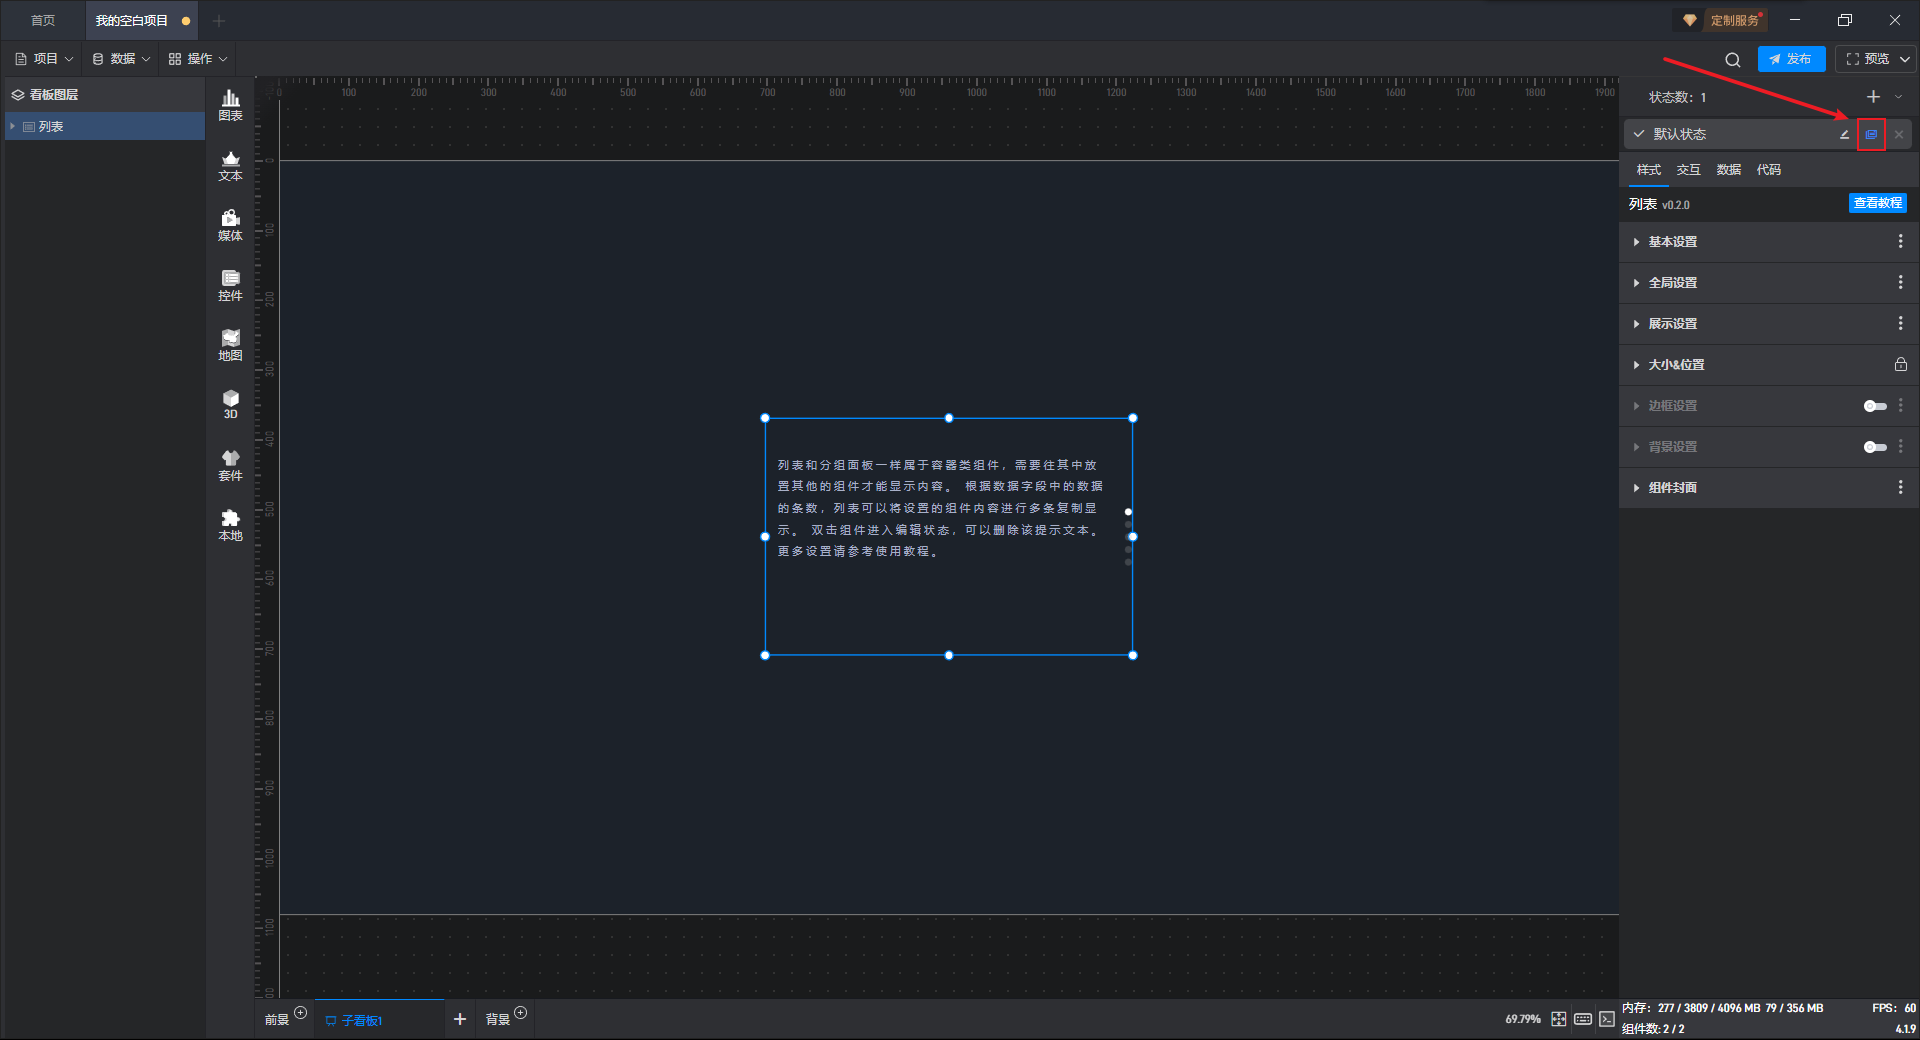Switch to the 代码 tab
The height and width of the screenshot is (1040, 1920).
click(x=1769, y=170)
